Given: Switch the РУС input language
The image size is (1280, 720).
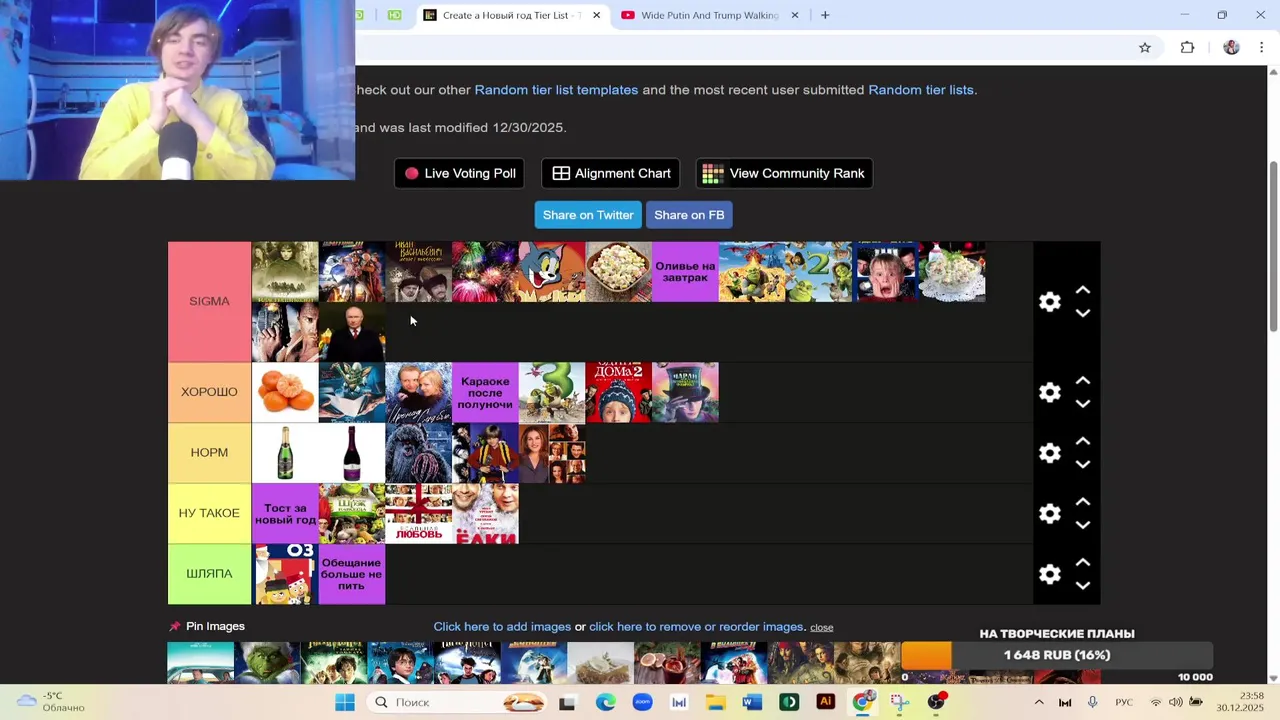Looking at the screenshot, I should pos(1124,702).
